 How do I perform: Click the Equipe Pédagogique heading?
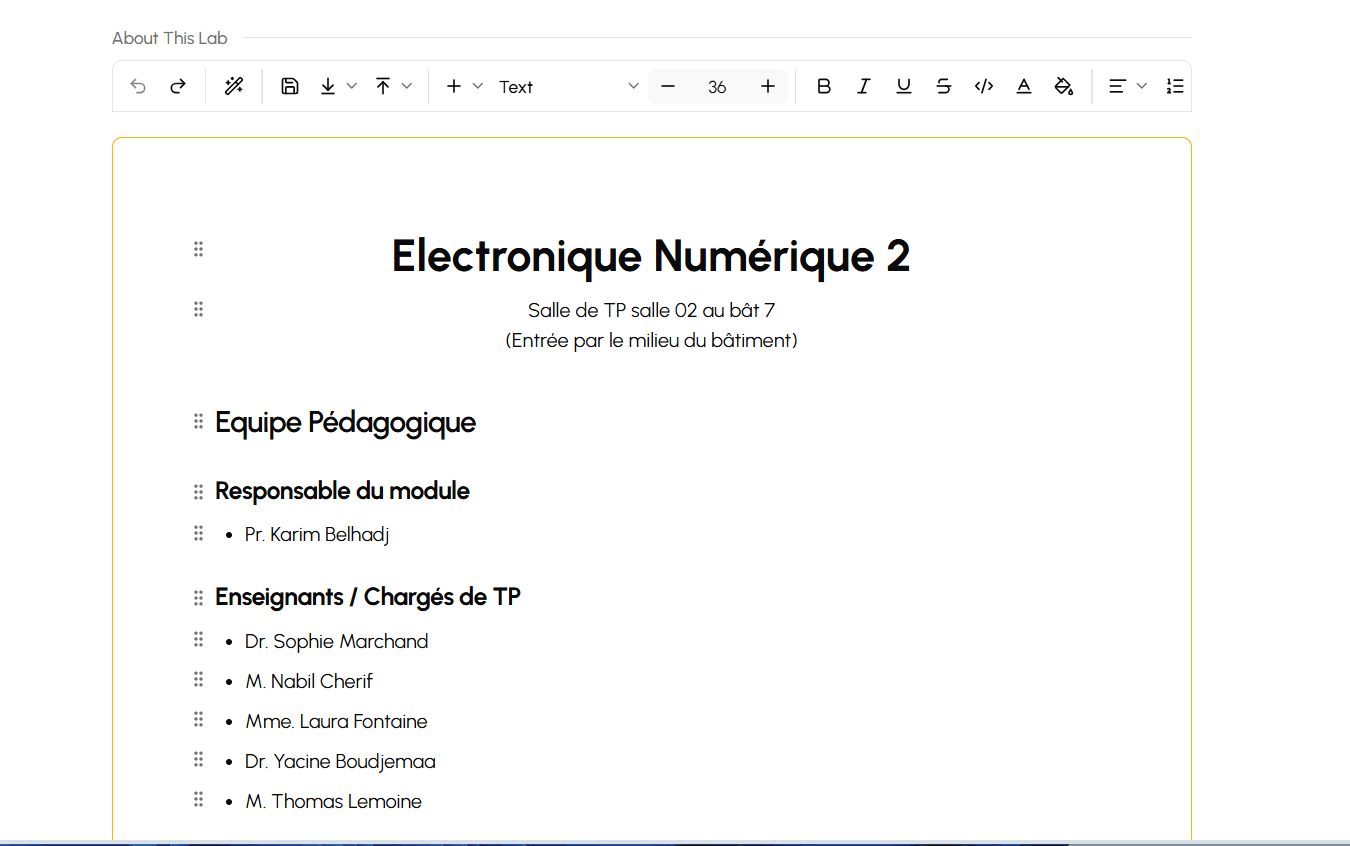coord(345,422)
